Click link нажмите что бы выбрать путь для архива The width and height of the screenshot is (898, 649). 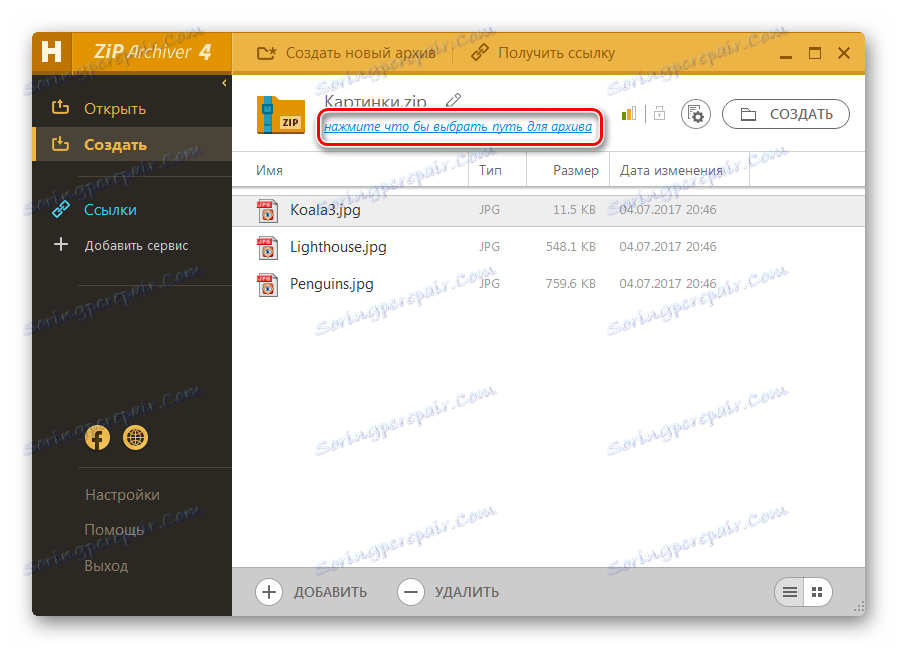tap(458, 127)
